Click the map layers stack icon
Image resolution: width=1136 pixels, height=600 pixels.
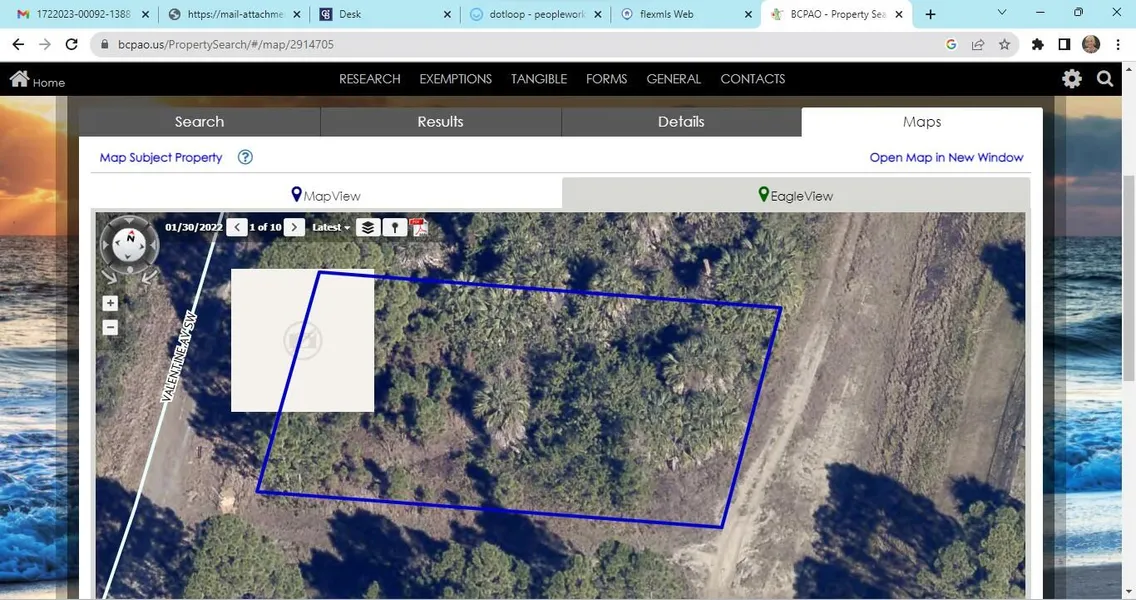click(368, 227)
